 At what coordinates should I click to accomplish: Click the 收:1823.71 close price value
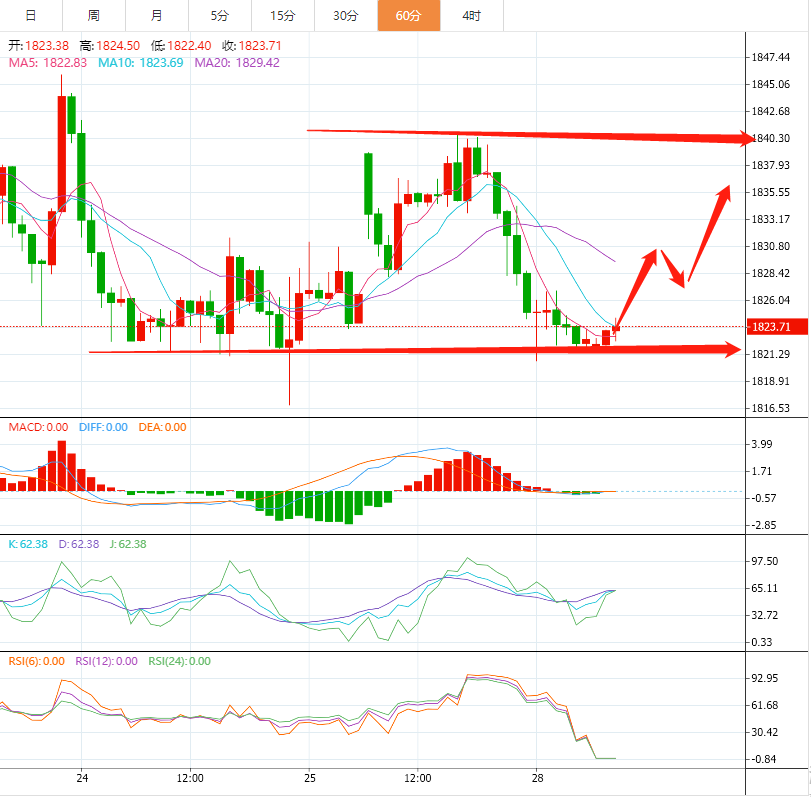pos(252,46)
